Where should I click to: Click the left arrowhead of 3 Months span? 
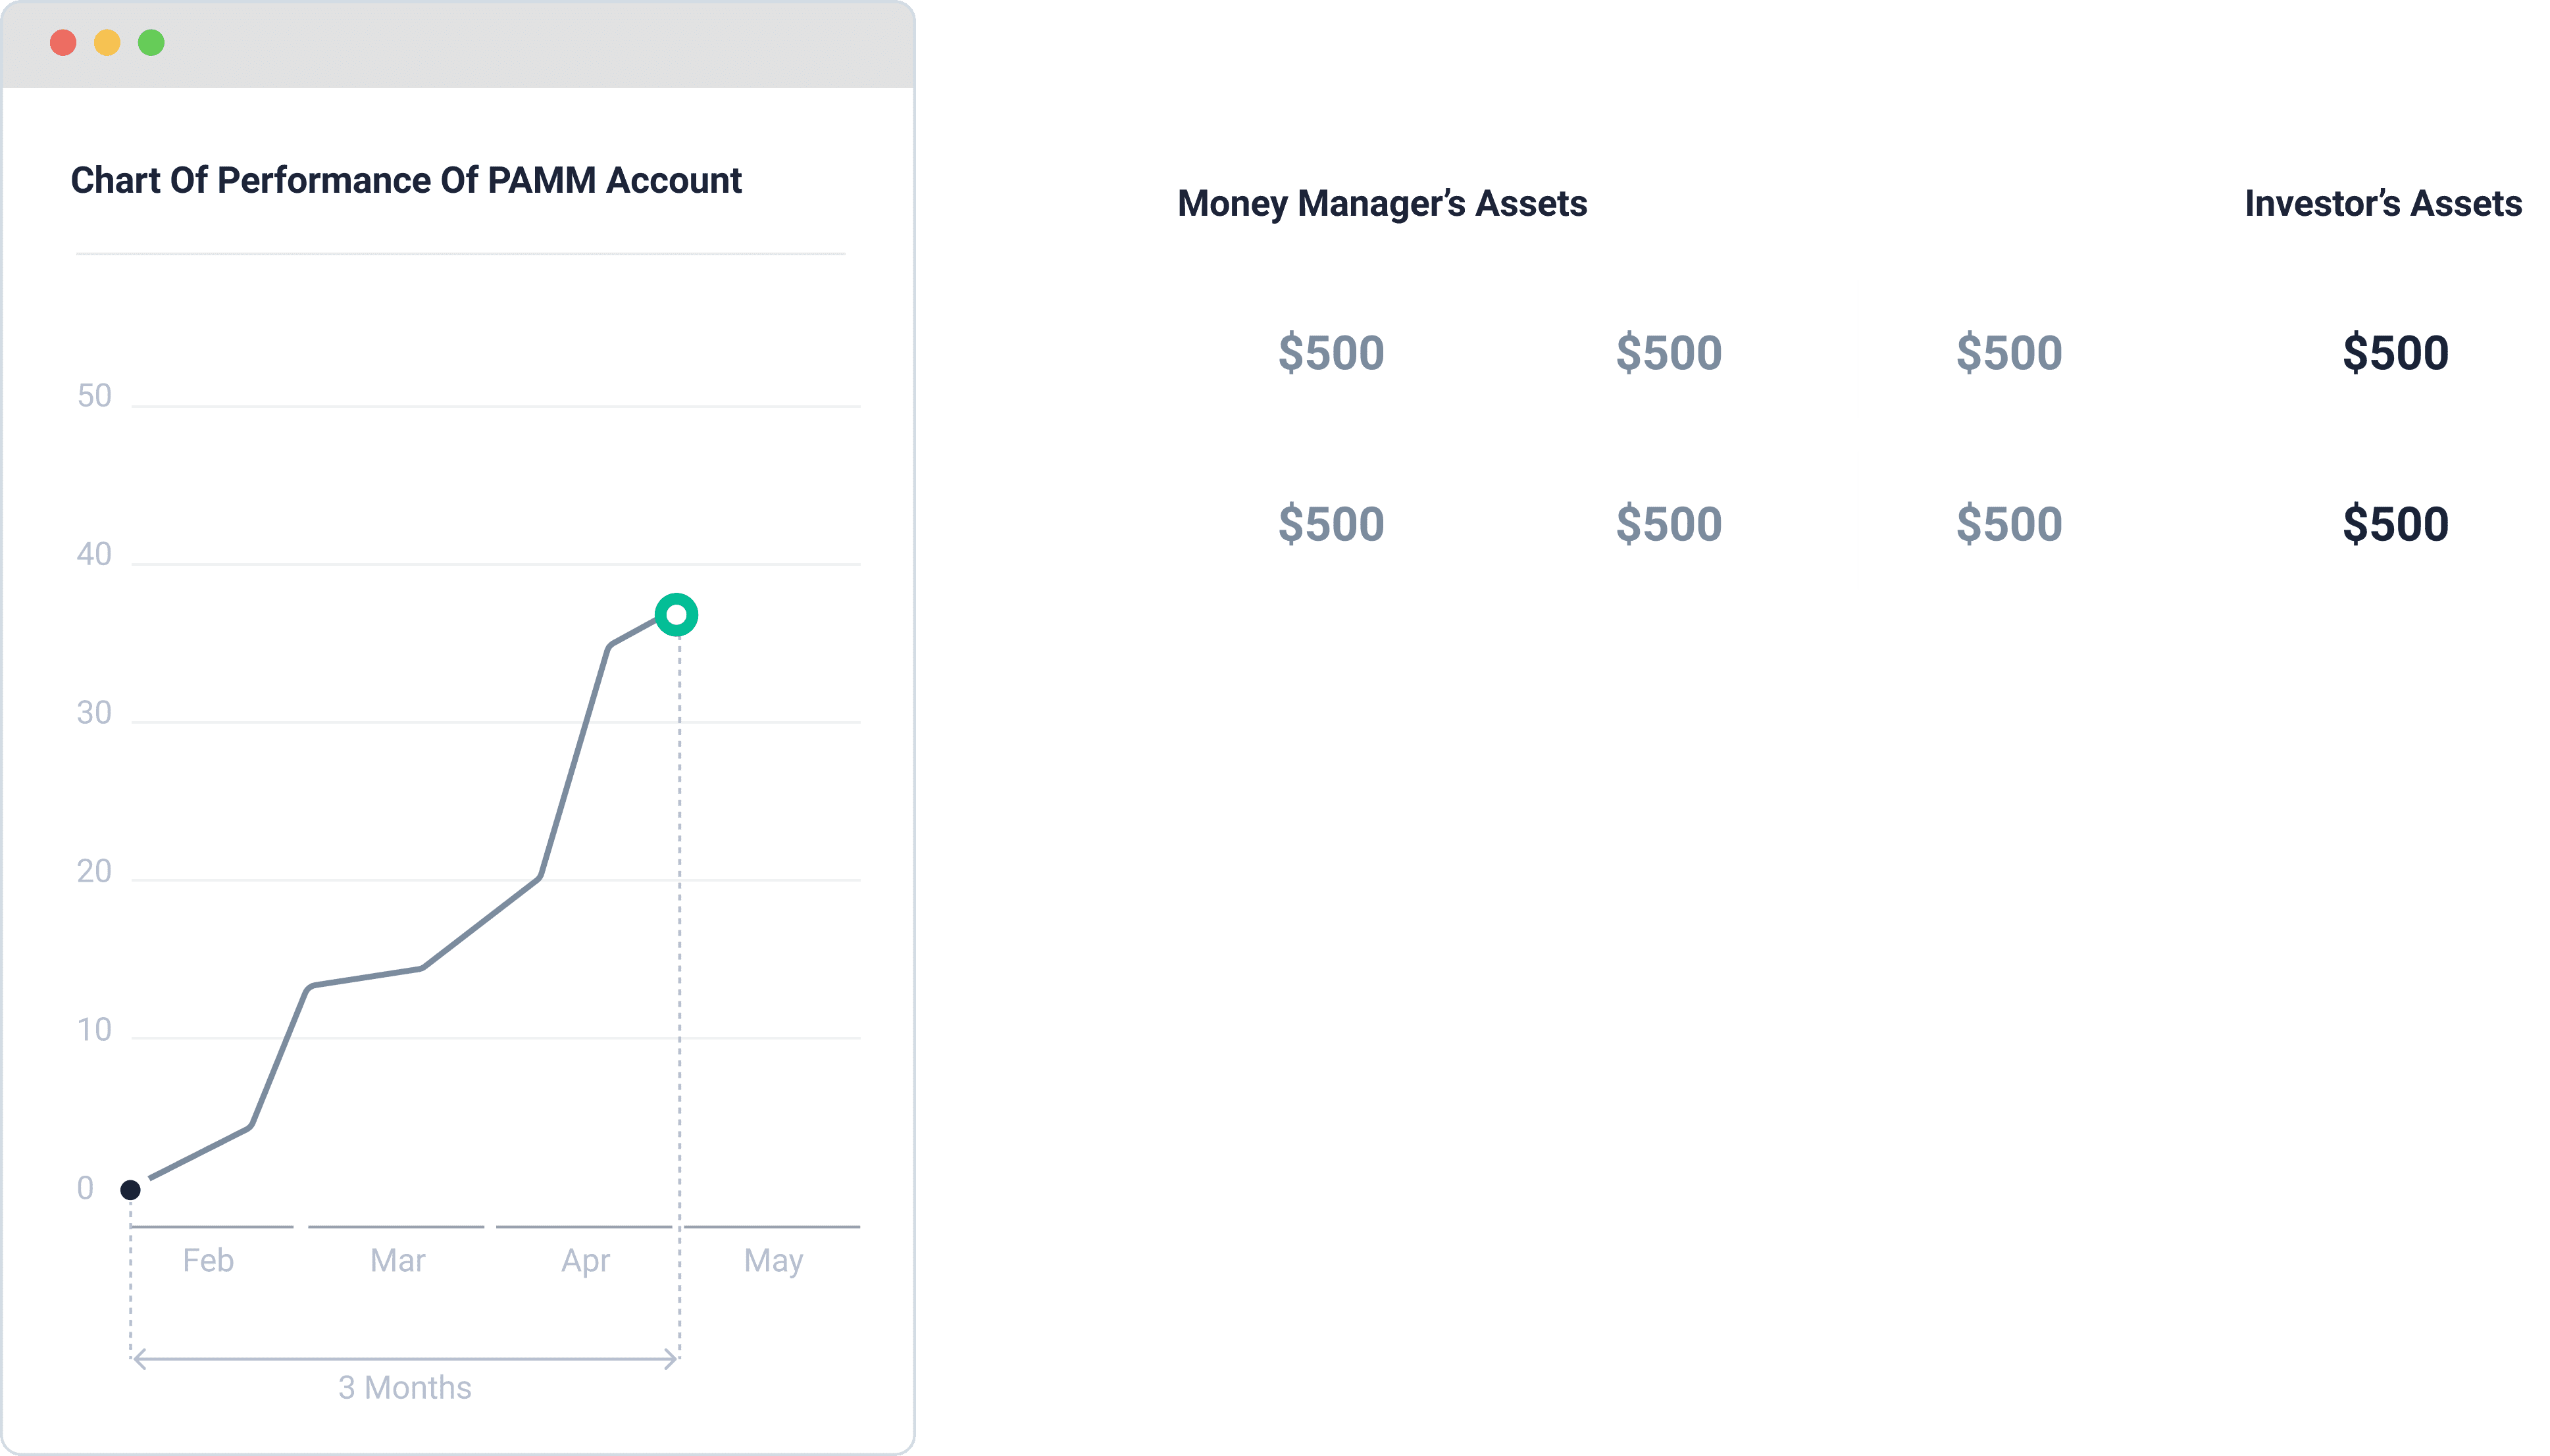tap(140, 1359)
